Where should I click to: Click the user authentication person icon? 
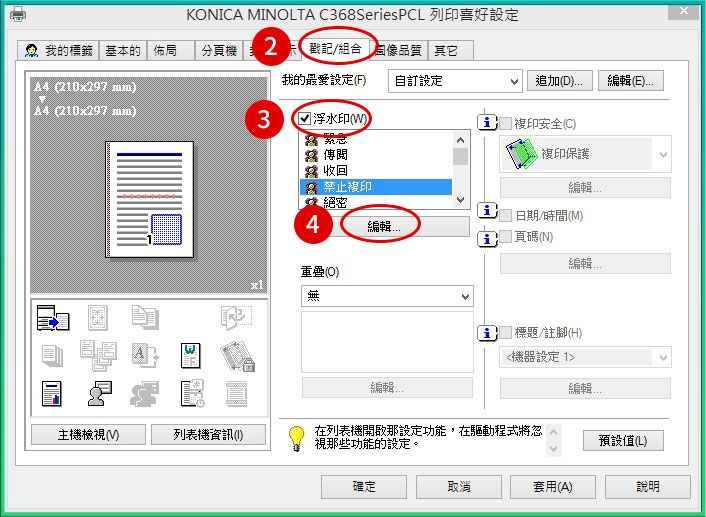coord(100,394)
